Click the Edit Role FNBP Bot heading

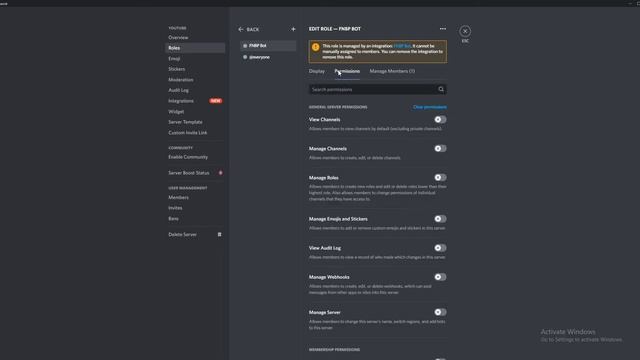tap(335, 29)
